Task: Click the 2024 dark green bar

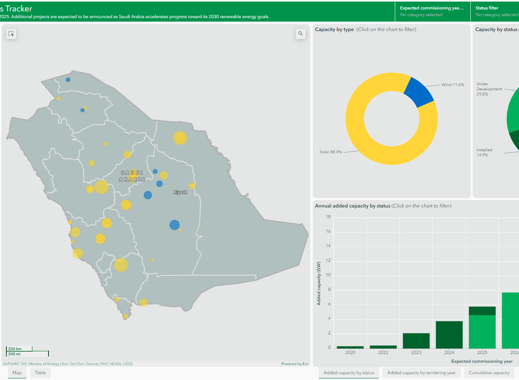Action: 449,335
